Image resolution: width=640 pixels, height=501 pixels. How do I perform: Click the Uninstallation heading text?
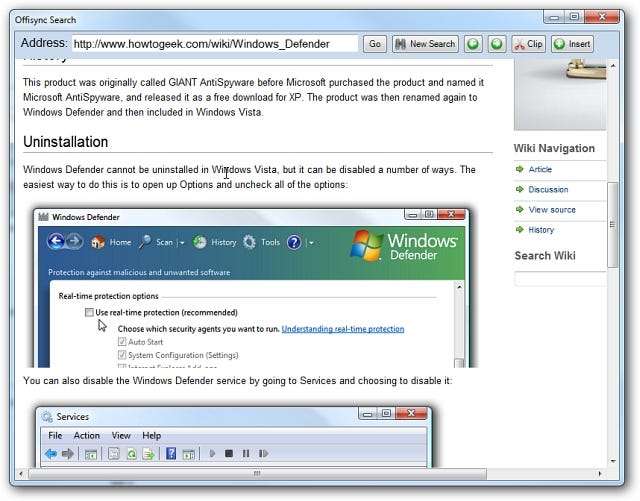coord(66,142)
